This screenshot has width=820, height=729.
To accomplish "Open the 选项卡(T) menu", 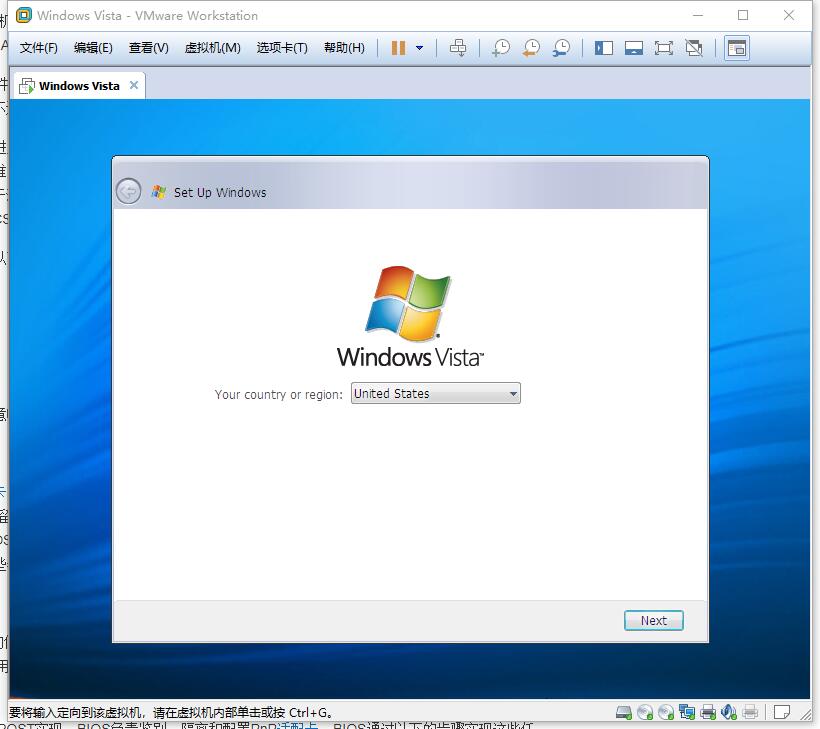I will [282, 48].
